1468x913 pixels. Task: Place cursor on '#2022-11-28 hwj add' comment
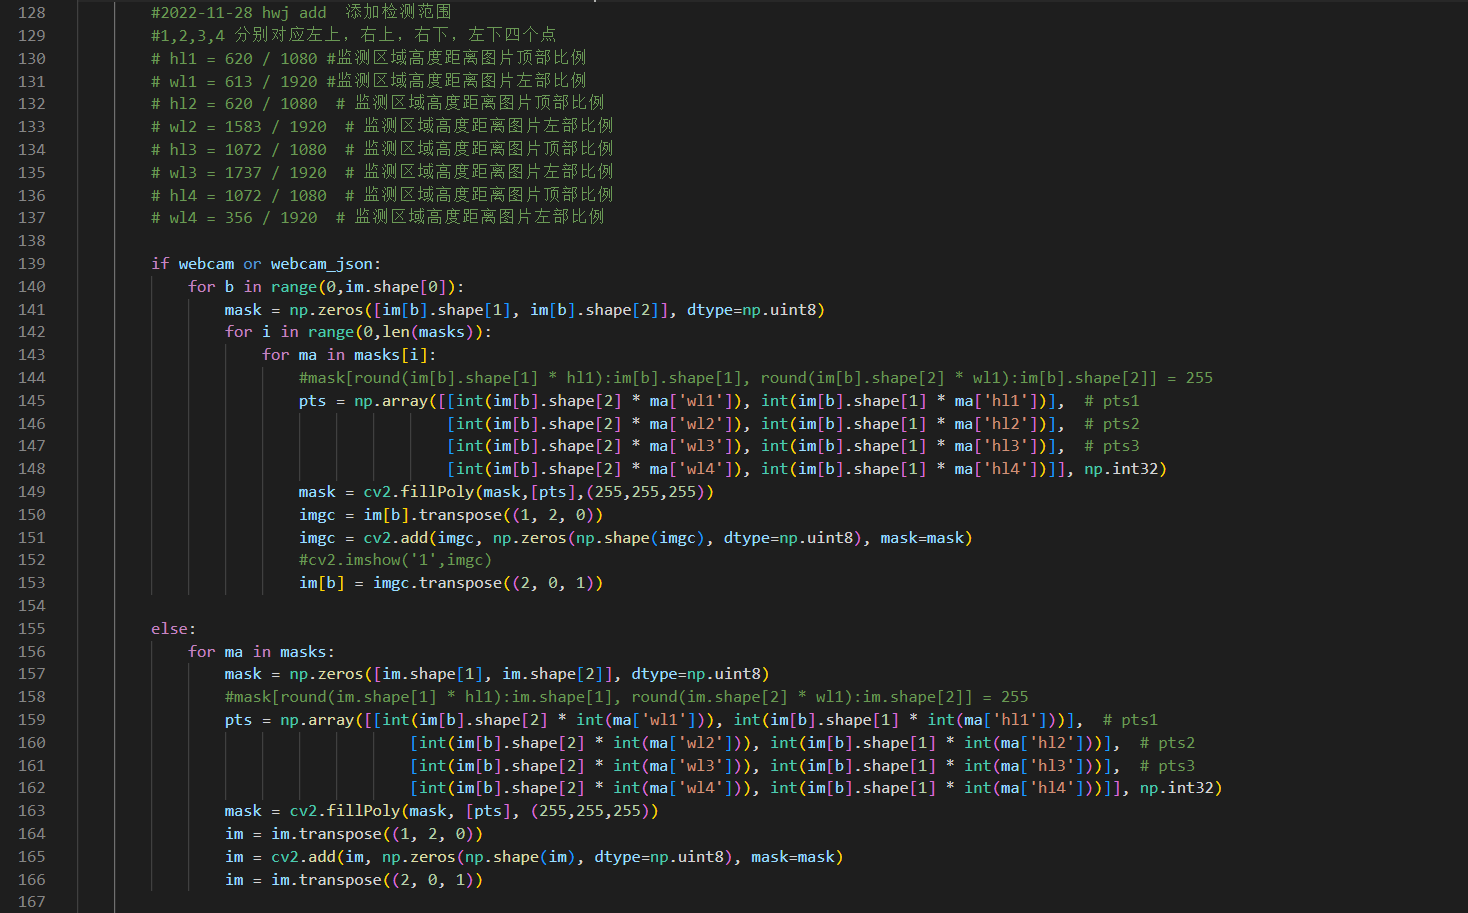coord(238,12)
